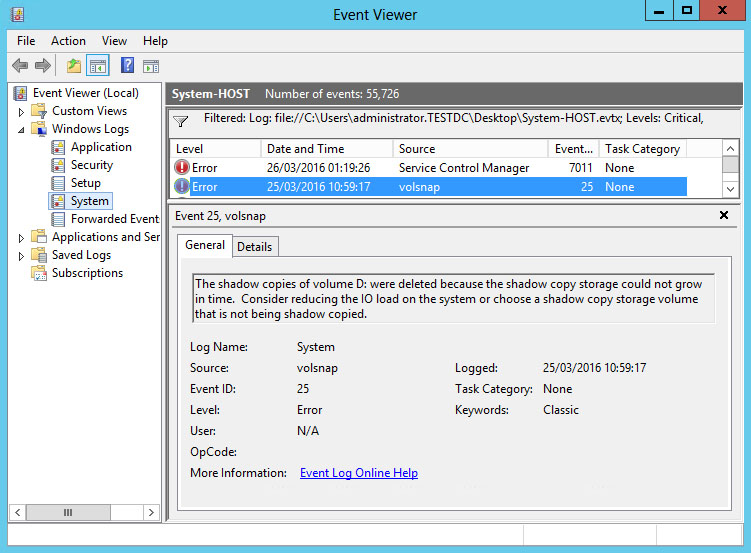Open the View menu
This screenshot has height=553, width=751.
coord(114,41)
